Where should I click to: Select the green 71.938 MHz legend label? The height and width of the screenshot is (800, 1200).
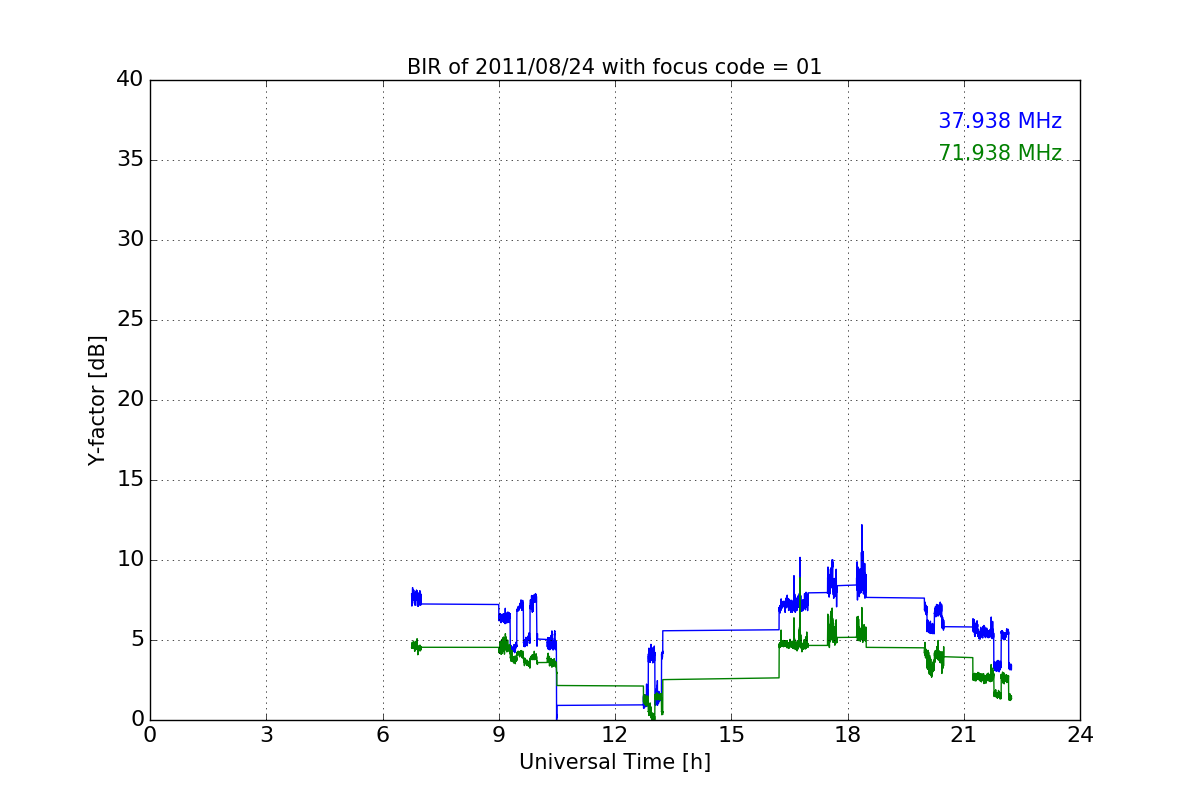(1000, 153)
